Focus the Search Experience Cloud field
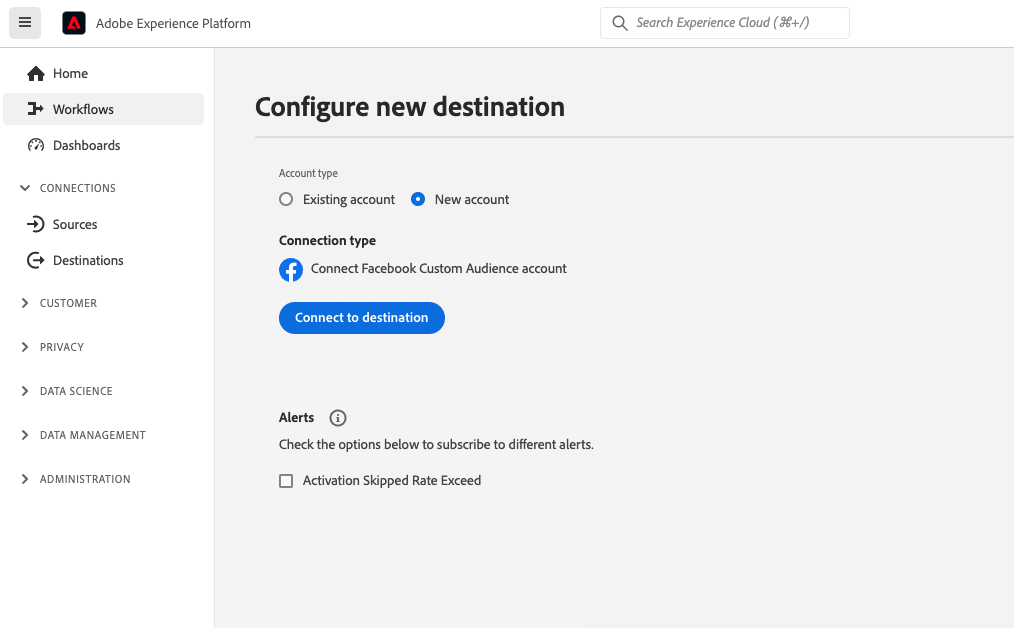The width and height of the screenshot is (1014, 628). point(735,23)
